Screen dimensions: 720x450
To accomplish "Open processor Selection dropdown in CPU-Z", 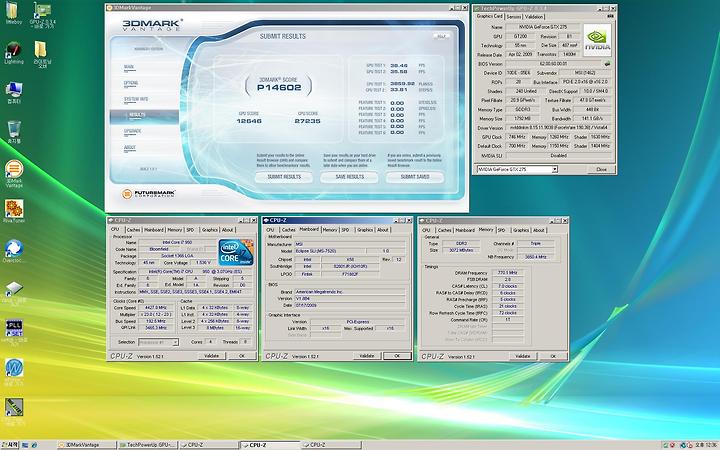I will (x=174, y=342).
